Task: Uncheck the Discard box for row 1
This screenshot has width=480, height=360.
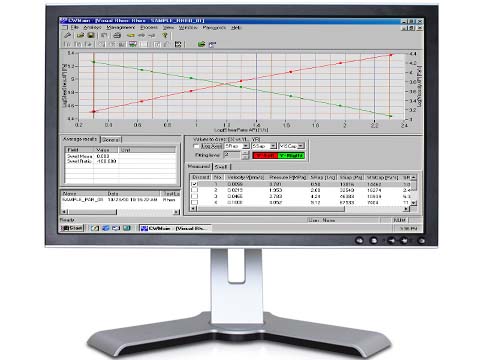Action: tap(195, 184)
